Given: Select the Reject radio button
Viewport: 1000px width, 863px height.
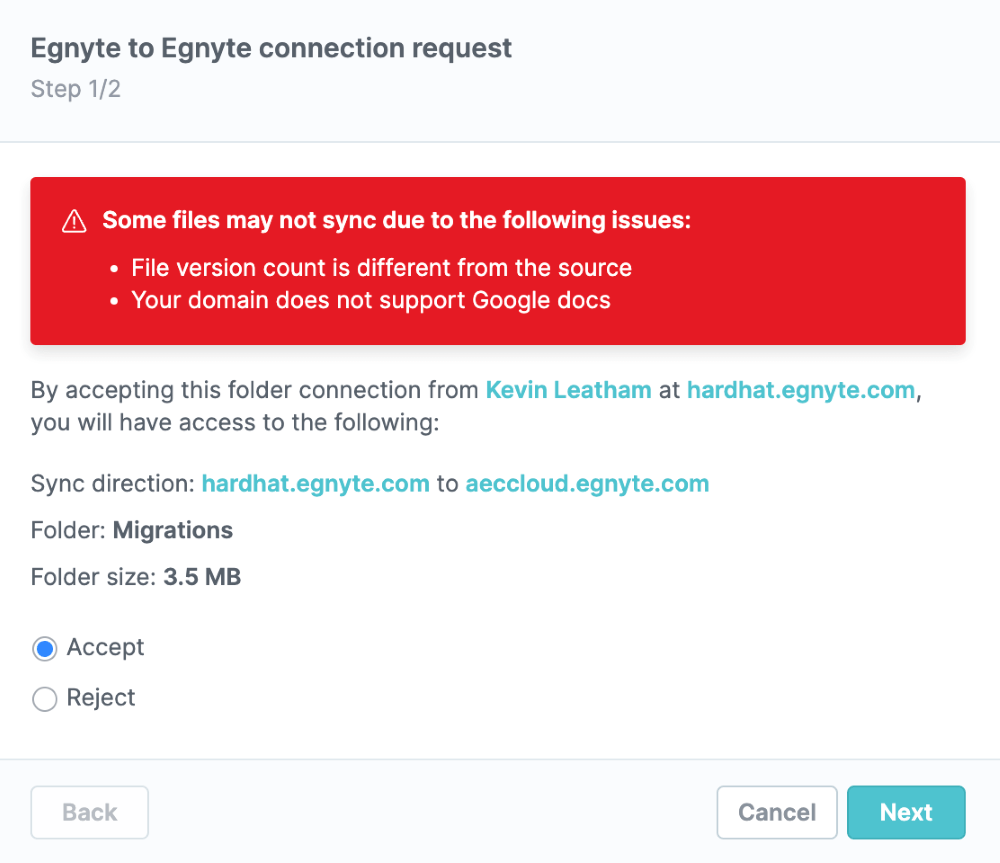Looking at the screenshot, I should [44, 699].
